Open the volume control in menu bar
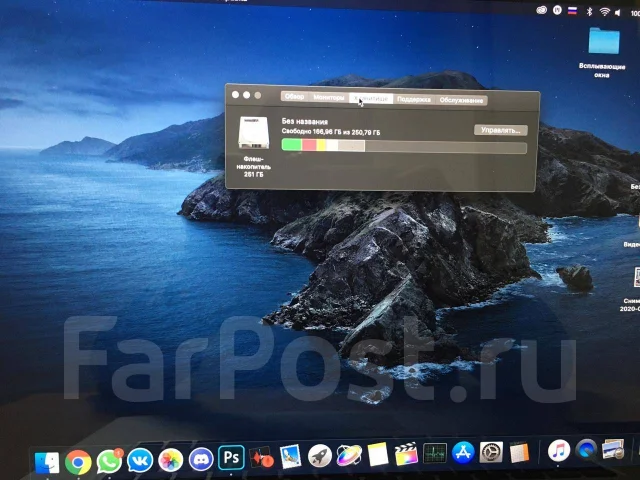The image size is (640, 480). [x=618, y=13]
